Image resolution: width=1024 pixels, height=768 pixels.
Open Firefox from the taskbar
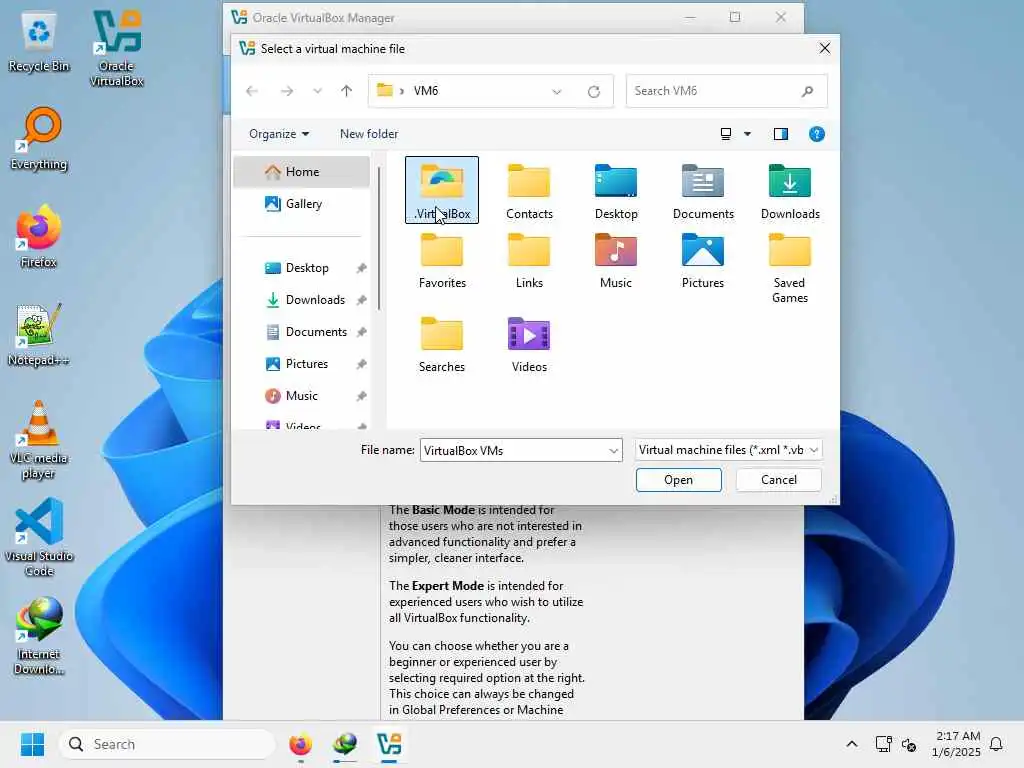pos(300,744)
